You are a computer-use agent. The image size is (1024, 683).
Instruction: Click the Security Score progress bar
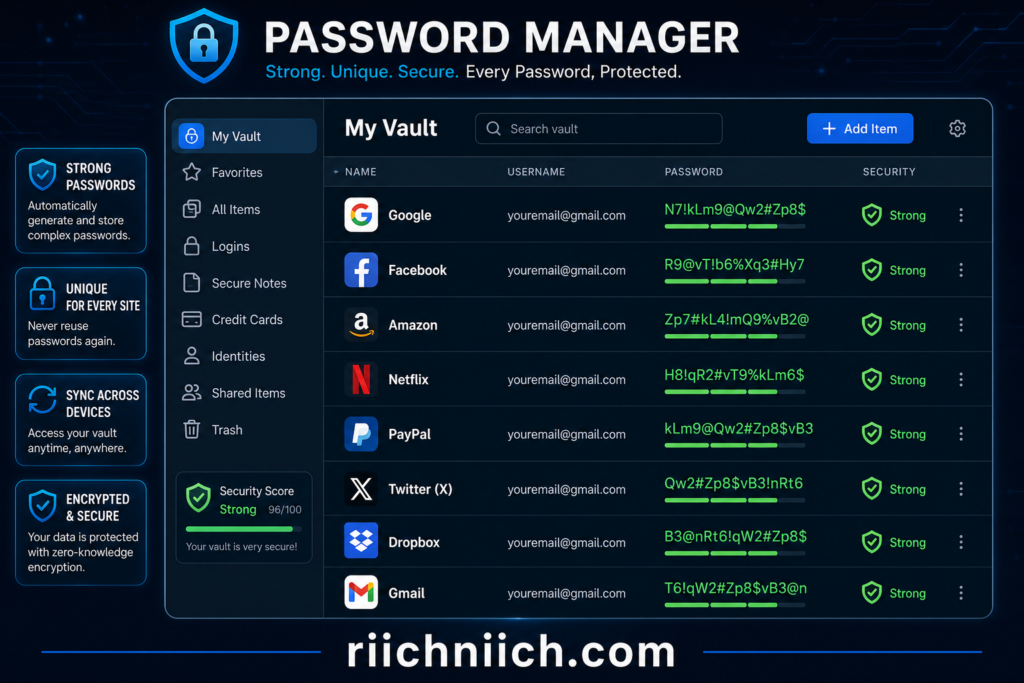[x=244, y=529]
